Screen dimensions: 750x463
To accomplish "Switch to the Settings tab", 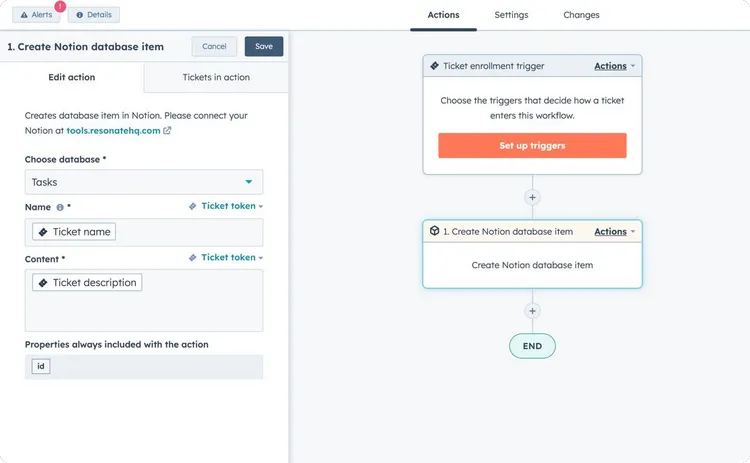I will point(511,15).
